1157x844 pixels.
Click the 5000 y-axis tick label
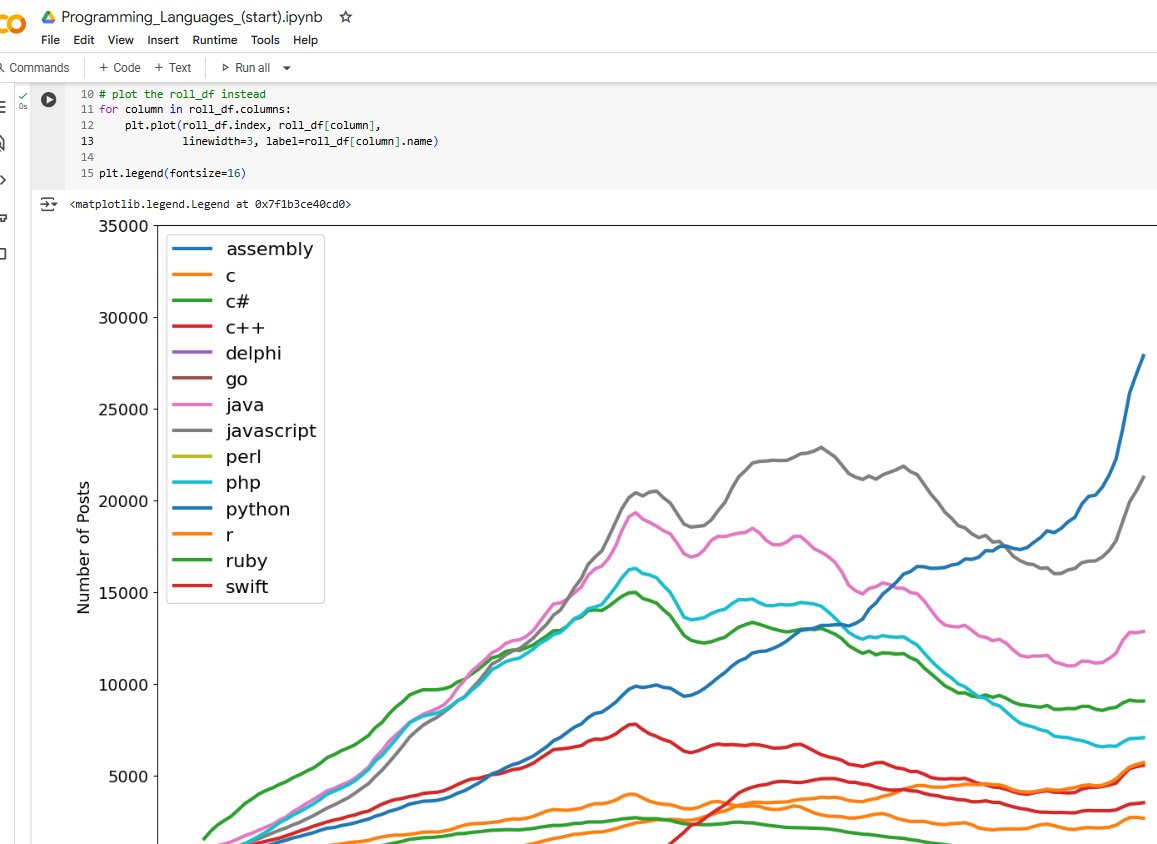click(x=128, y=777)
